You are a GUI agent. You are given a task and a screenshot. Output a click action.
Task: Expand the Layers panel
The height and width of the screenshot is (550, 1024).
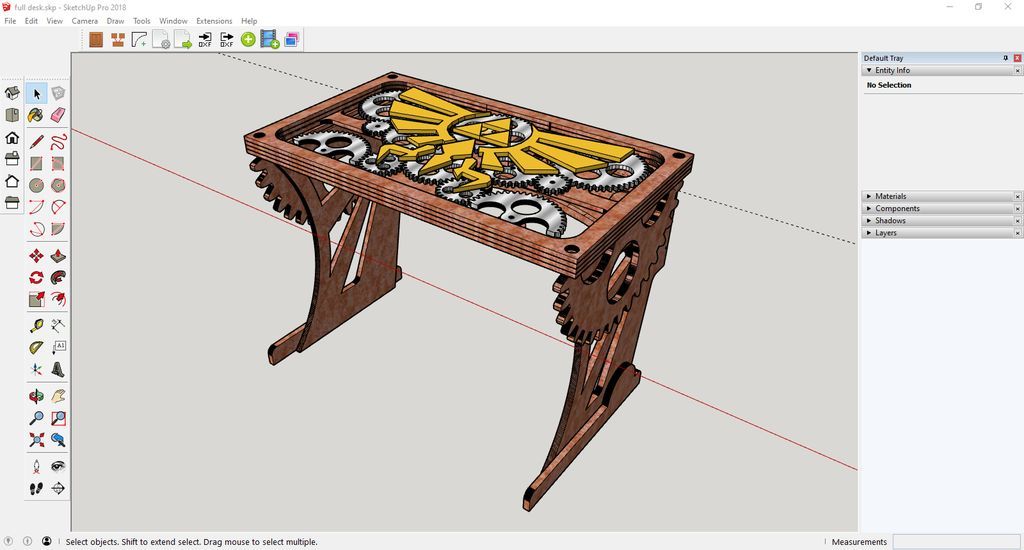(869, 233)
